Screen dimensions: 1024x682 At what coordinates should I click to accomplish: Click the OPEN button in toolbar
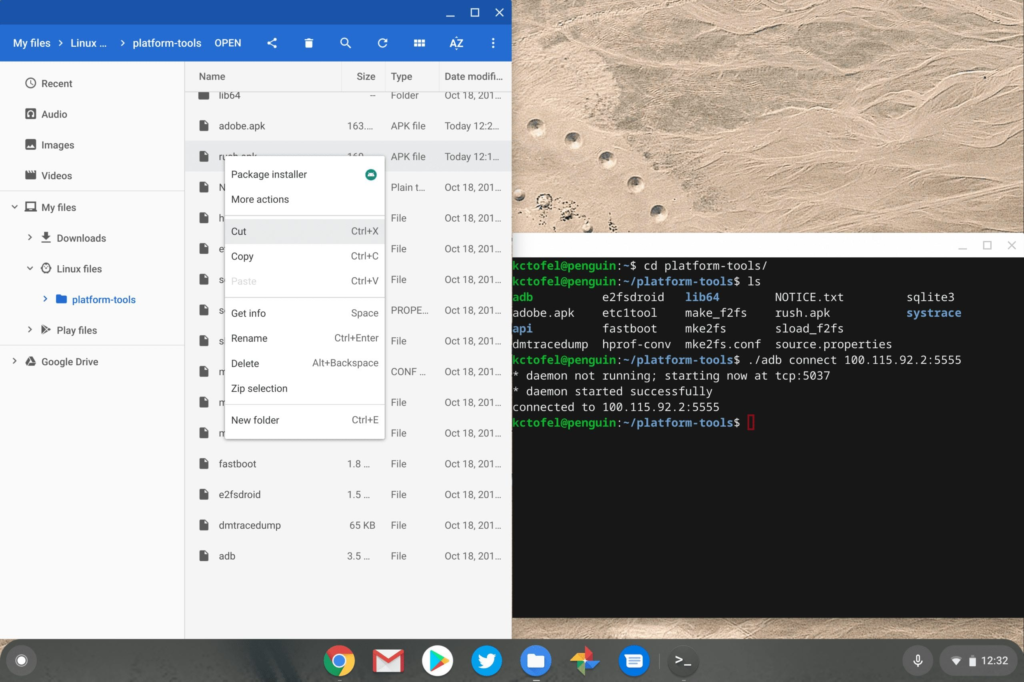click(228, 43)
